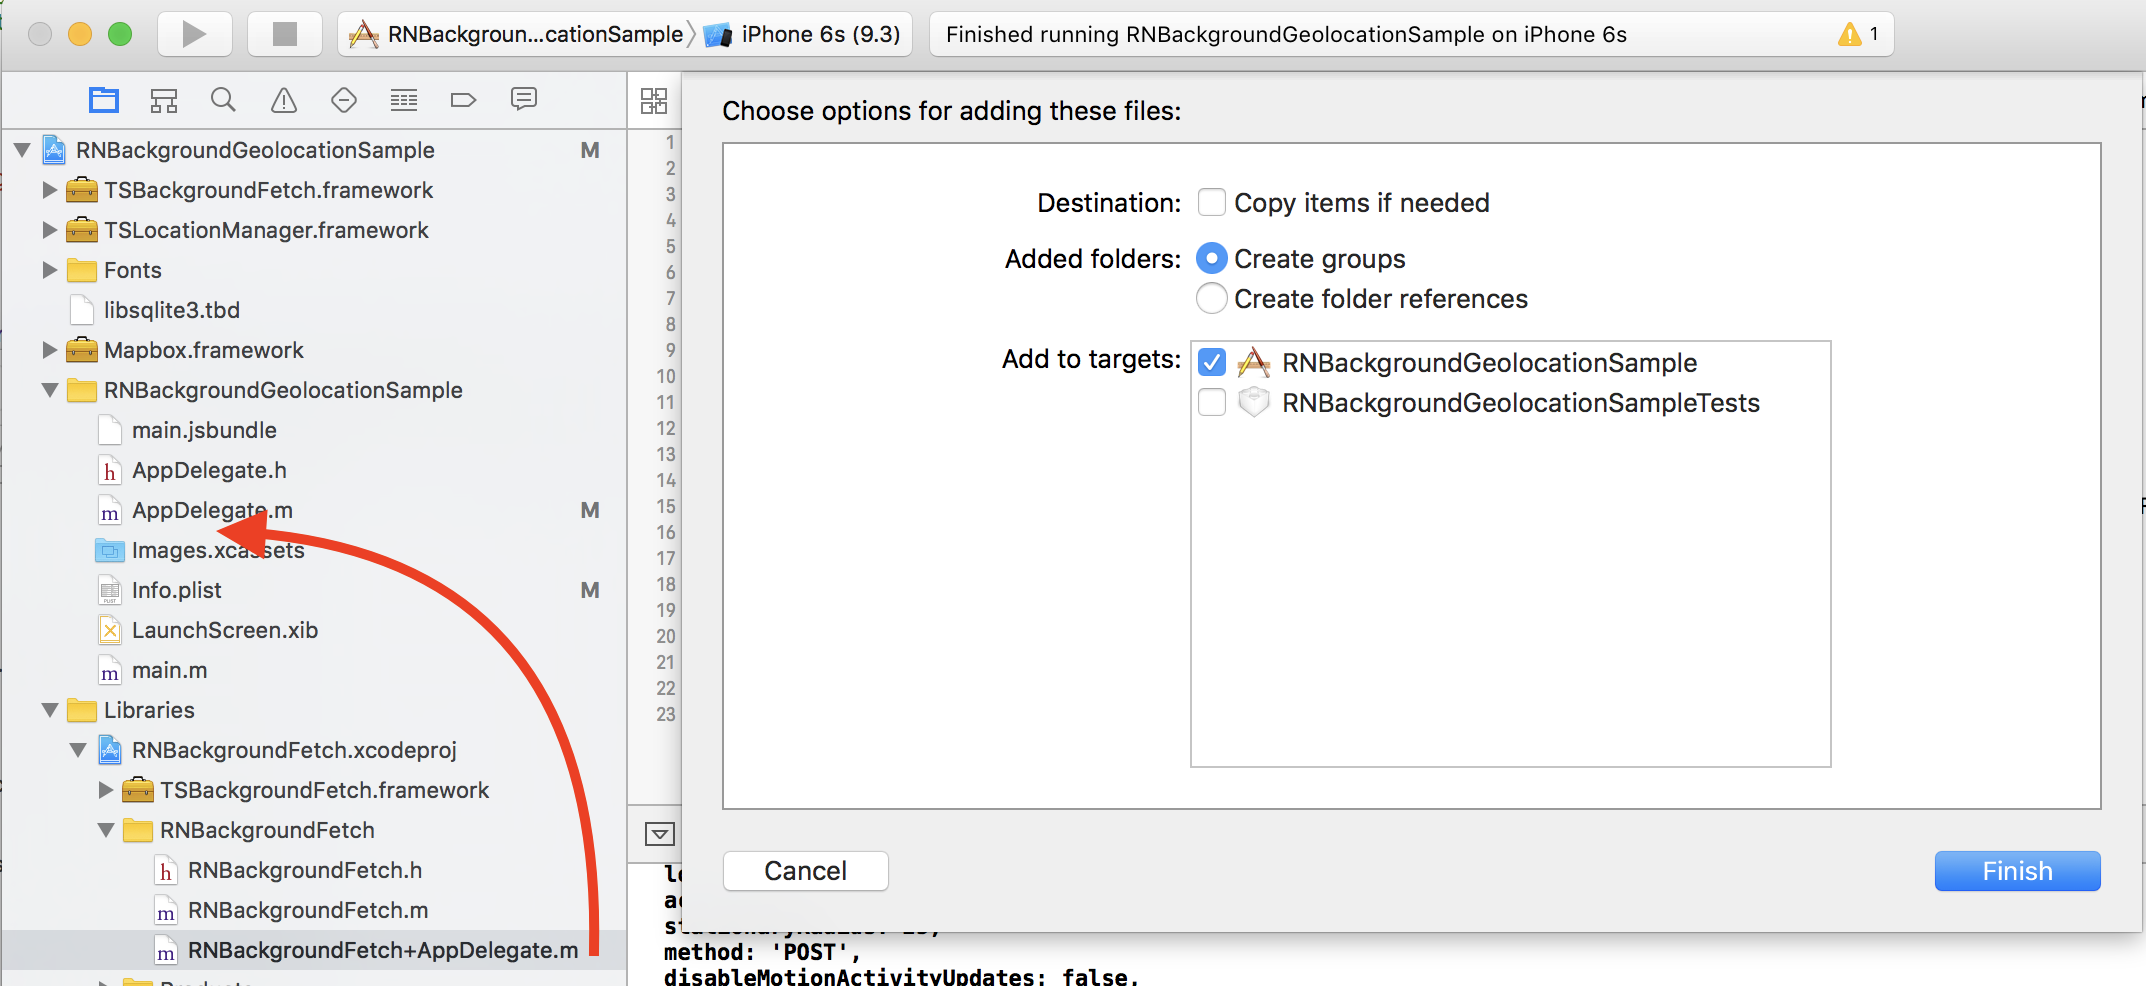Expand the Fonts folder

(49, 270)
